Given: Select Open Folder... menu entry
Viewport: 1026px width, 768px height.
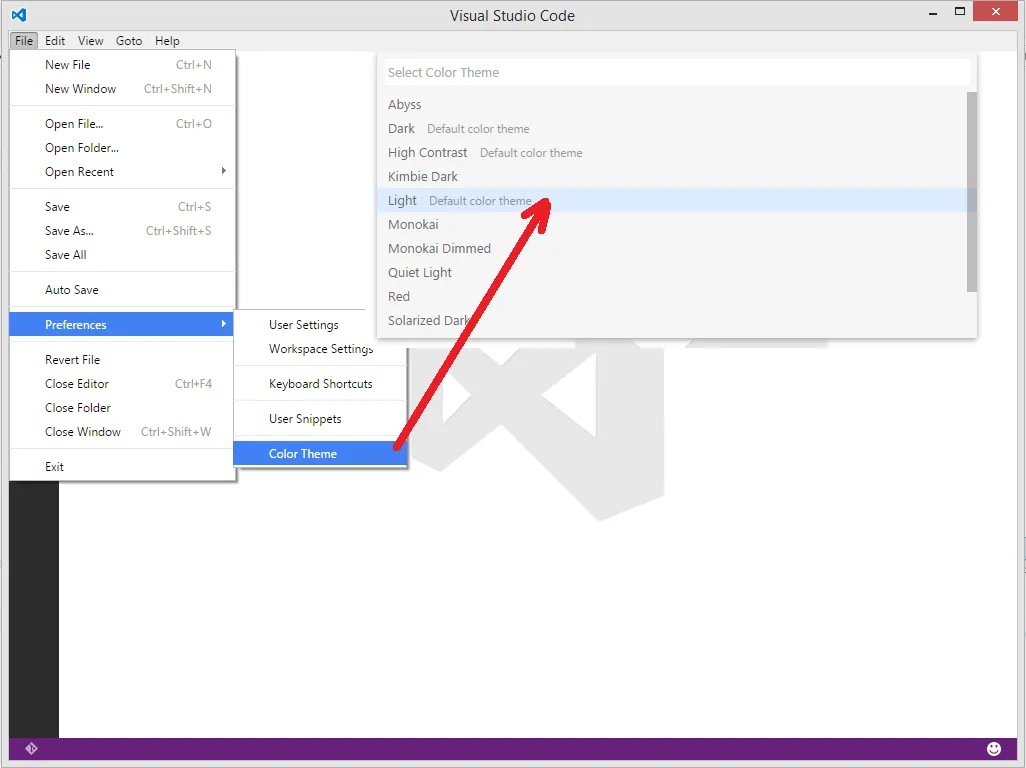Looking at the screenshot, I should 122,148.
